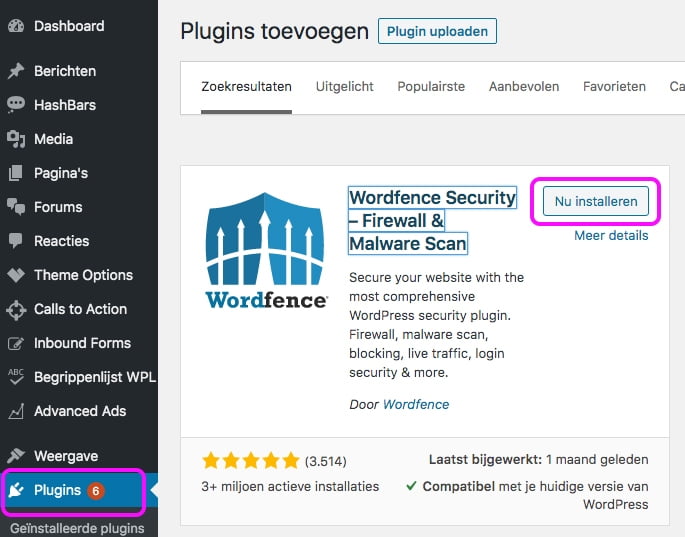Click '3+ miljoen actieve installaties' text
Viewport: 685px width, 537px height.
pos(290,487)
